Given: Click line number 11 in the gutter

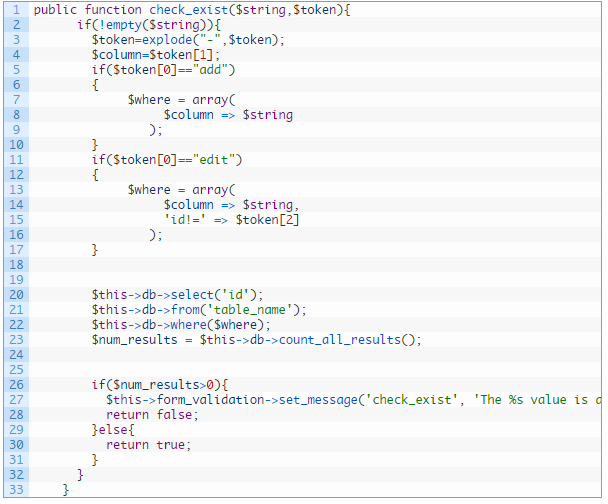Looking at the screenshot, I should [x=16, y=160].
